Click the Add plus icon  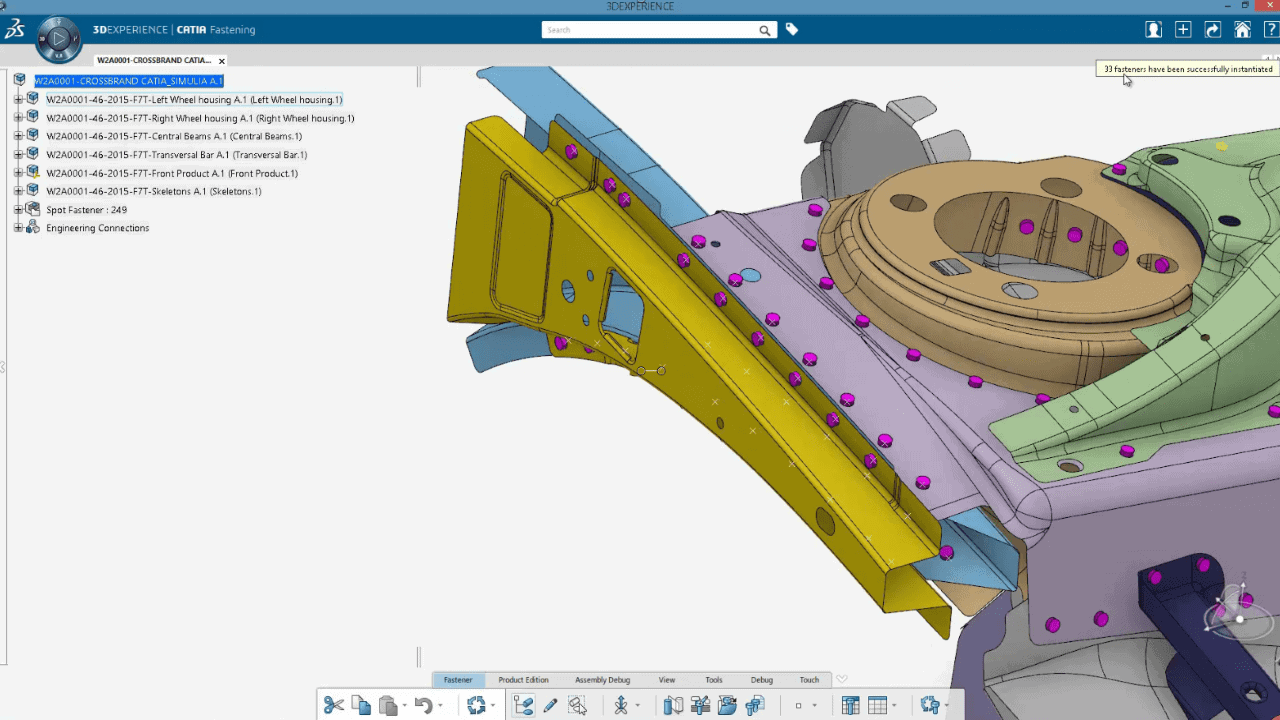[x=1183, y=30]
